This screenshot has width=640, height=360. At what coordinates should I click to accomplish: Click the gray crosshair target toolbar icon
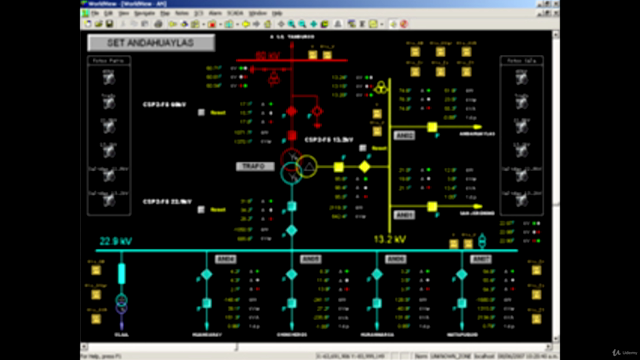(281, 24)
